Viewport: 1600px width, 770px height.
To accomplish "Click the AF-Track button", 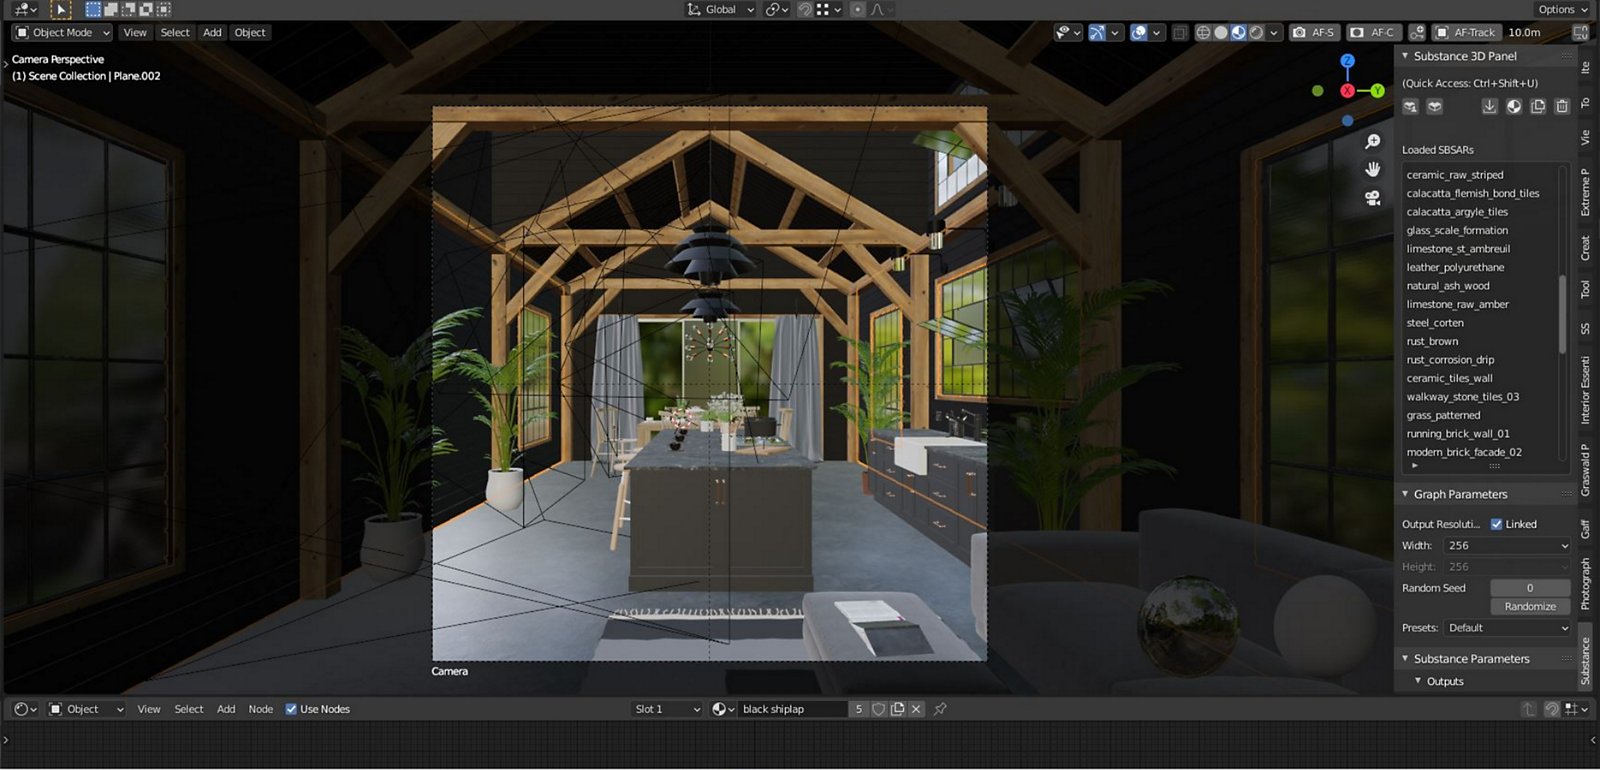I will point(1465,32).
